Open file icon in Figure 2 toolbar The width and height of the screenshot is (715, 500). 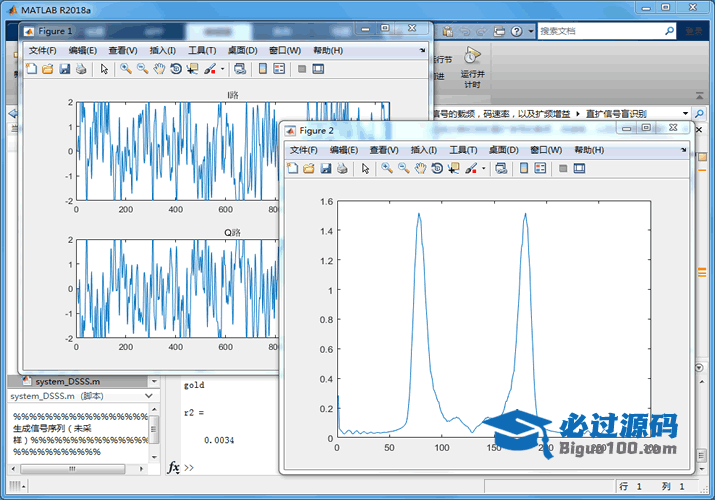[309, 168]
